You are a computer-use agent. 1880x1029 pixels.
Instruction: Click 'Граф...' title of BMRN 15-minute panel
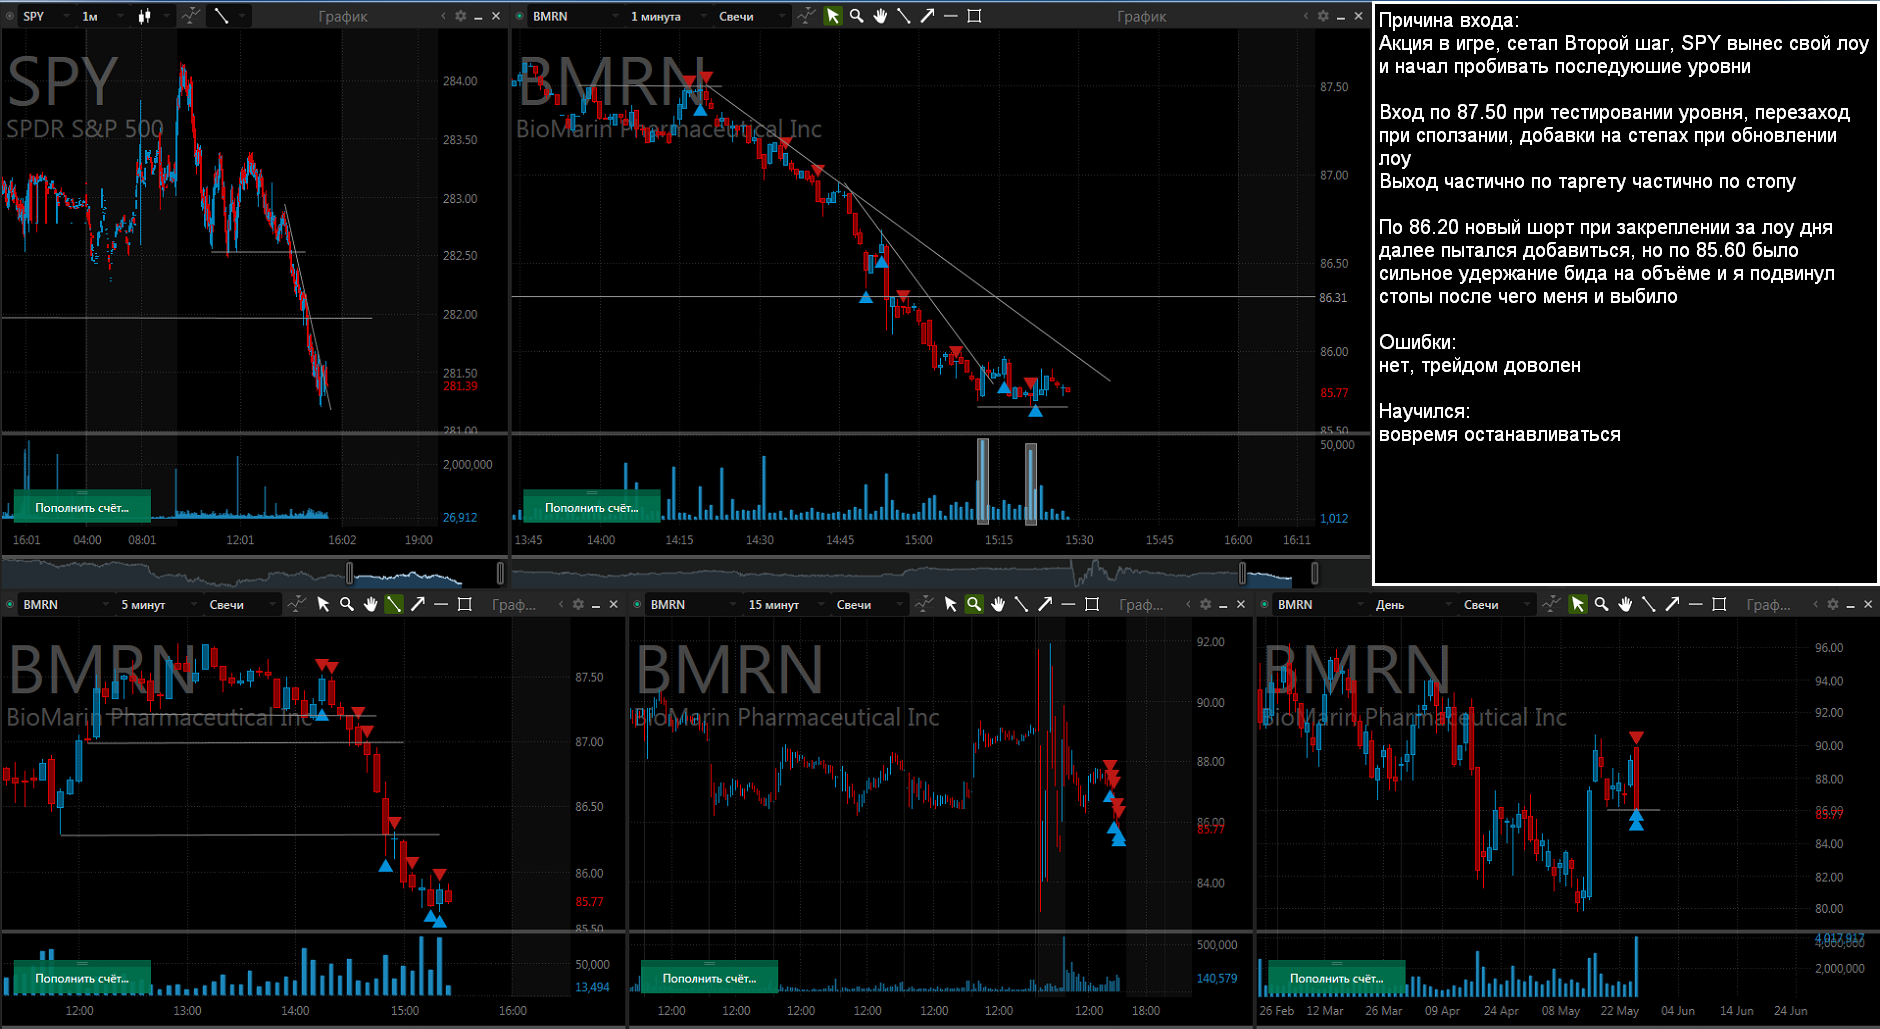[x=1141, y=604]
